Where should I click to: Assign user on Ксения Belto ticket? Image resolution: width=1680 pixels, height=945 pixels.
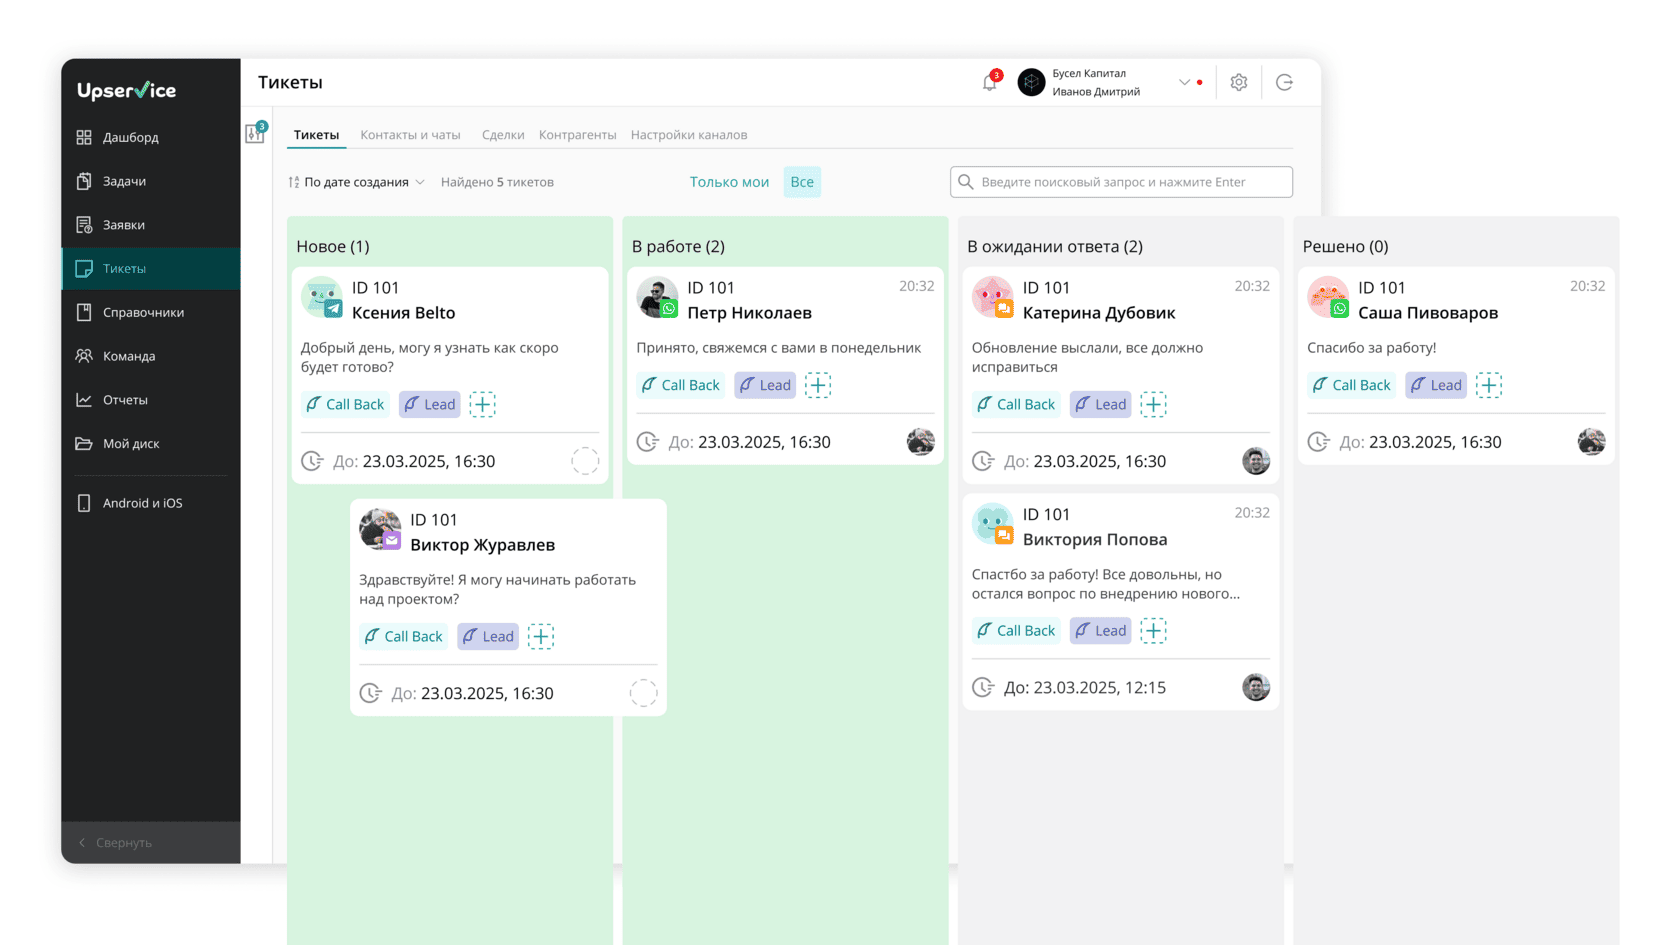(585, 461)
